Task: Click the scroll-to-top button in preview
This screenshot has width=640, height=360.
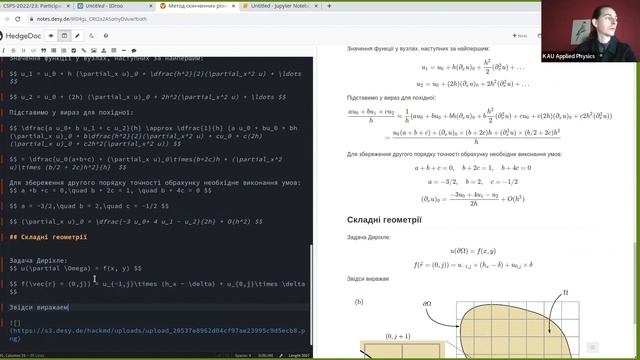Action: [x=592, y=347]
